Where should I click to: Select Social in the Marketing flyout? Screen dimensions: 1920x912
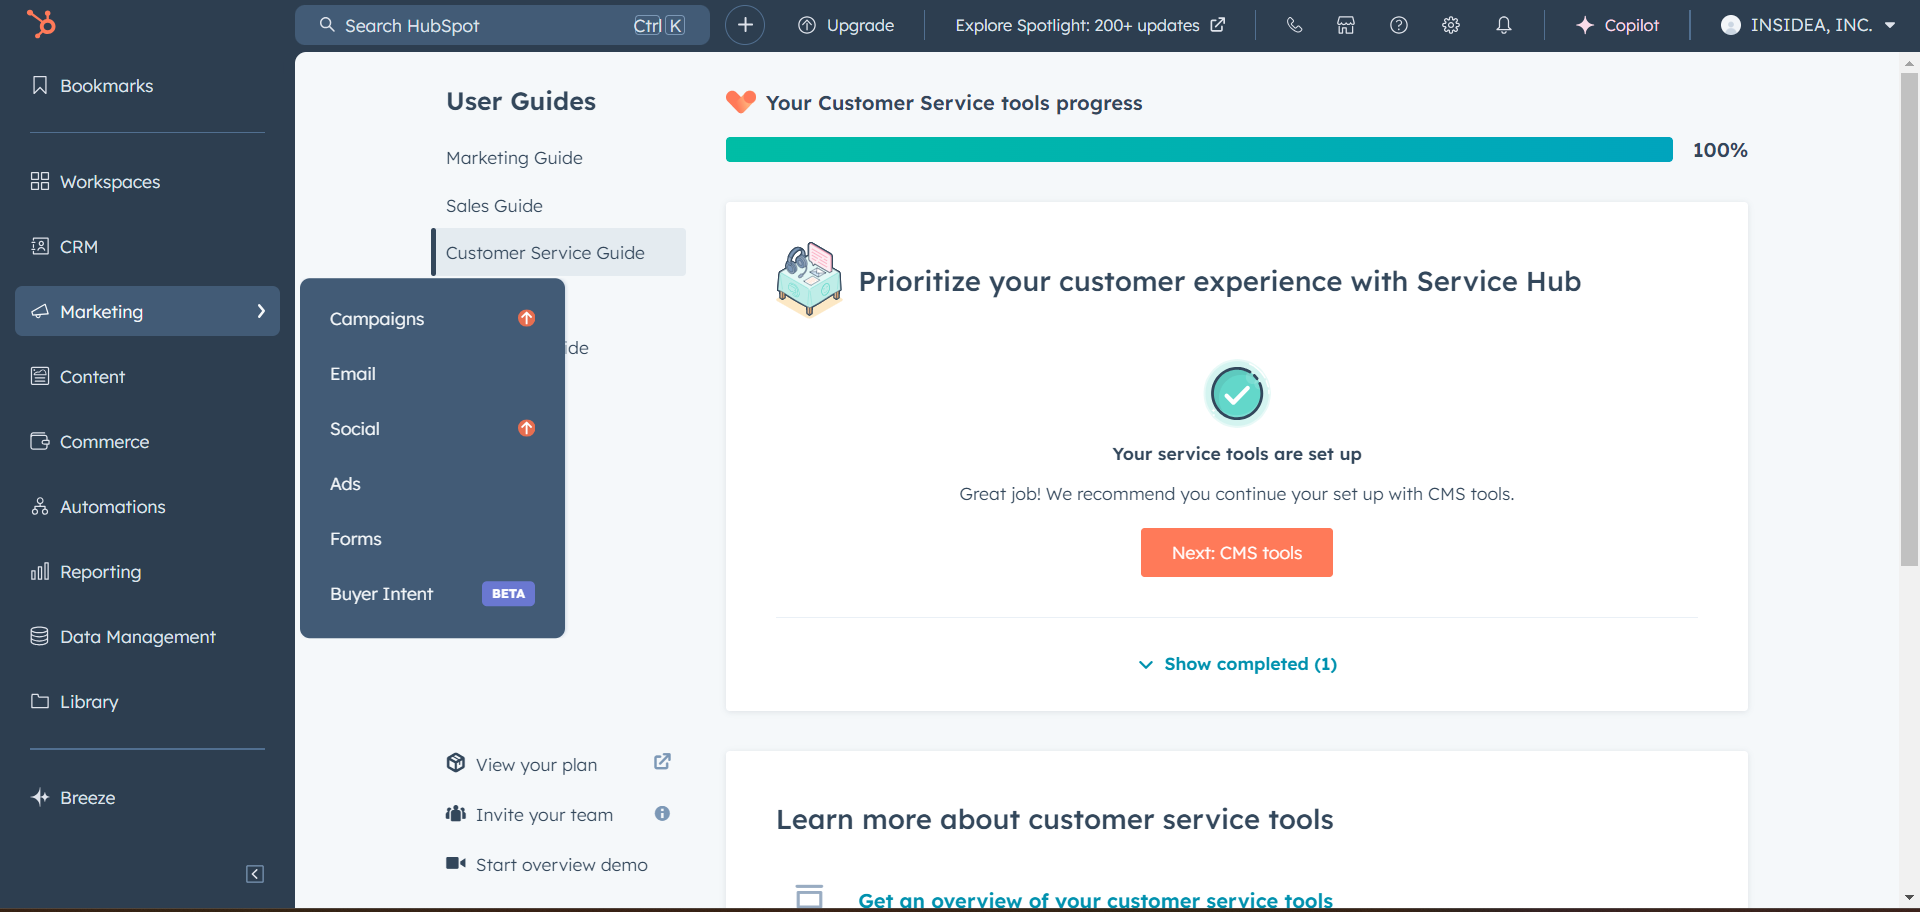(355, 429)
